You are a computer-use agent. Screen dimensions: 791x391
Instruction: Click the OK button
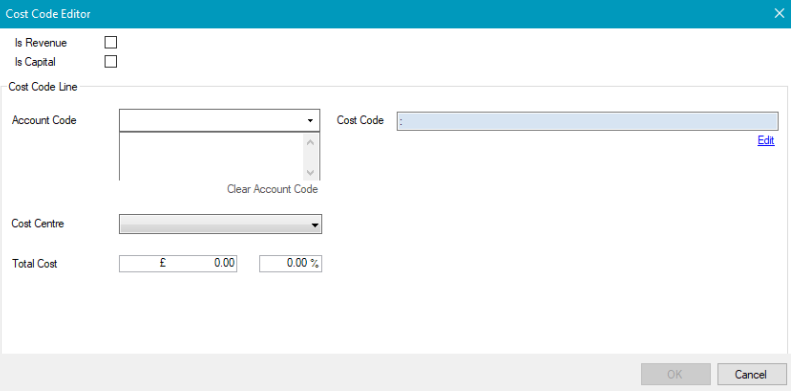click(675, 374)
